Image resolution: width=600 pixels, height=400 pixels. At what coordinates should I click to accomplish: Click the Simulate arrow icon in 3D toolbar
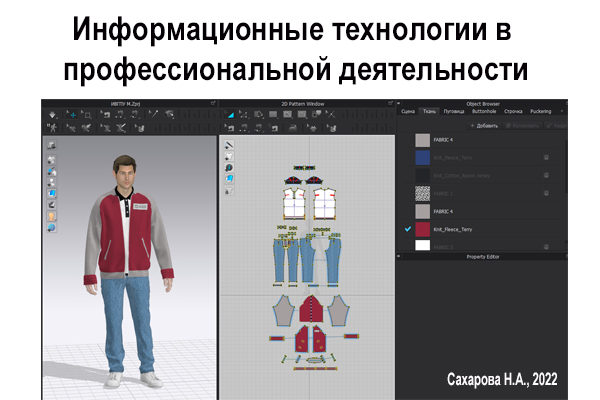point(51,115)
